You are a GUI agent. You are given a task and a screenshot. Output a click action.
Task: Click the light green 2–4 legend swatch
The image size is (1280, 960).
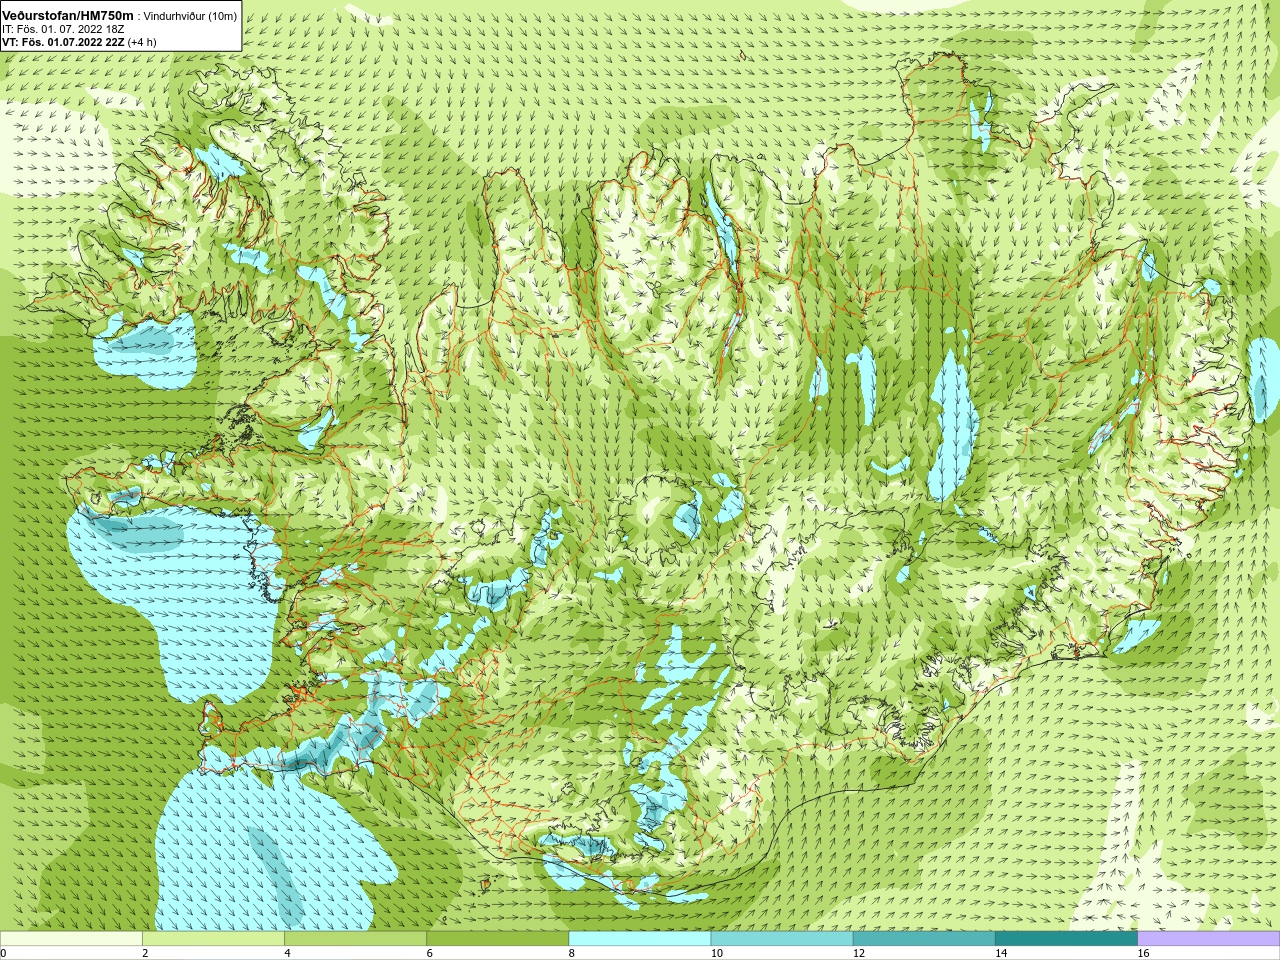coord(213,938)
